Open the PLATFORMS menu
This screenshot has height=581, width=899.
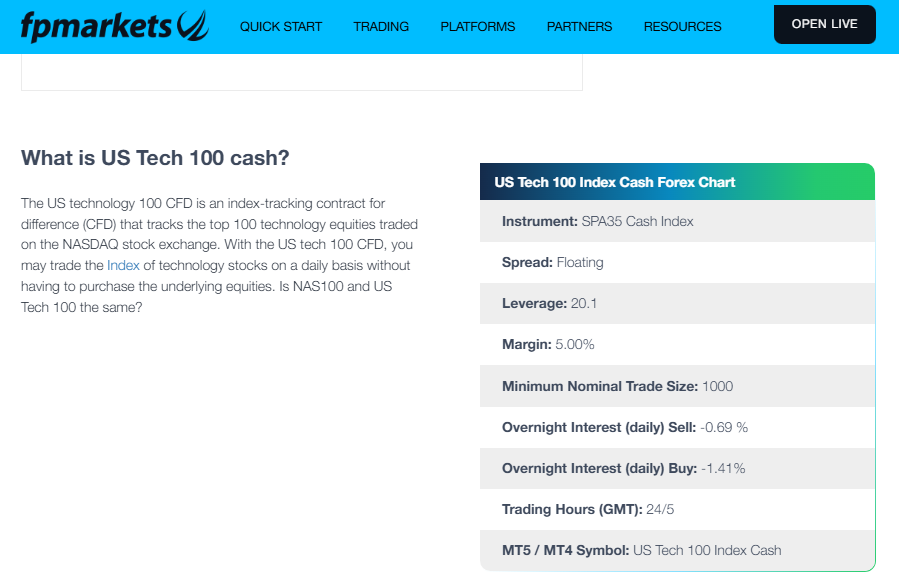(478, 27)
